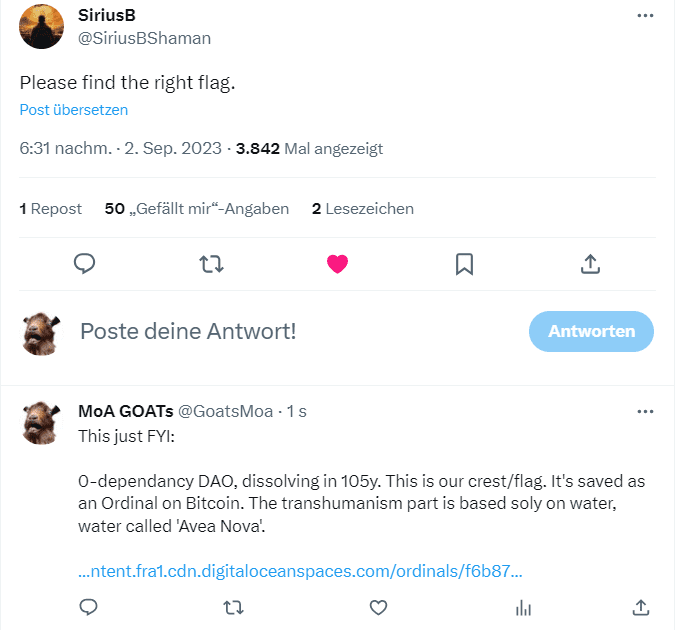Reply to SiriusB's post via comment icon
This screenshot has height=630, width=686.
click(x=85, y=263)
